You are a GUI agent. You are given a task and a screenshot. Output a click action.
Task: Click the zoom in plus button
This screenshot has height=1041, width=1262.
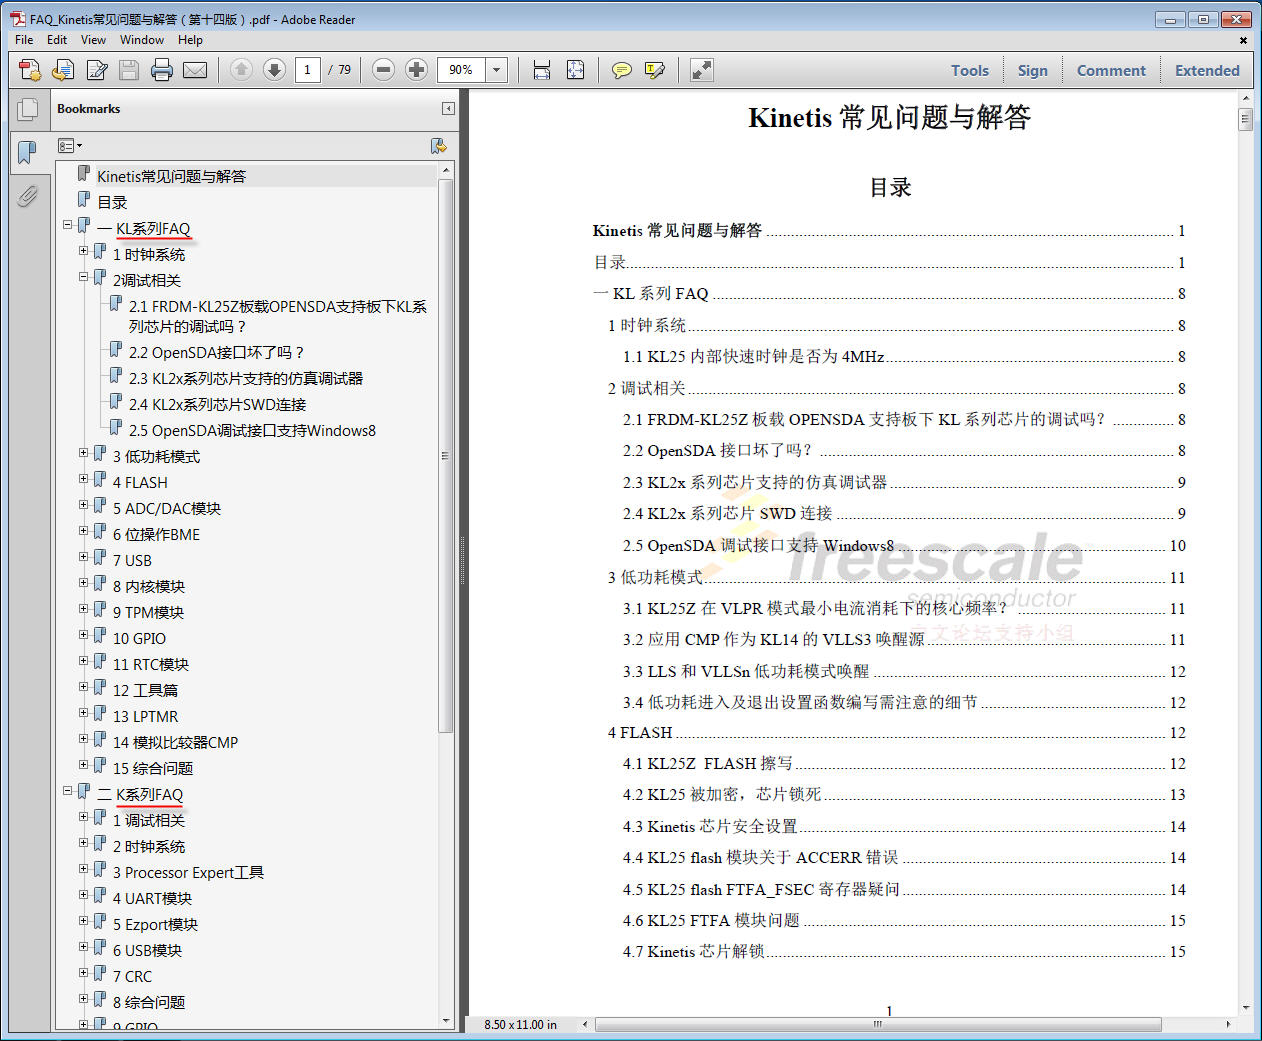417,70
